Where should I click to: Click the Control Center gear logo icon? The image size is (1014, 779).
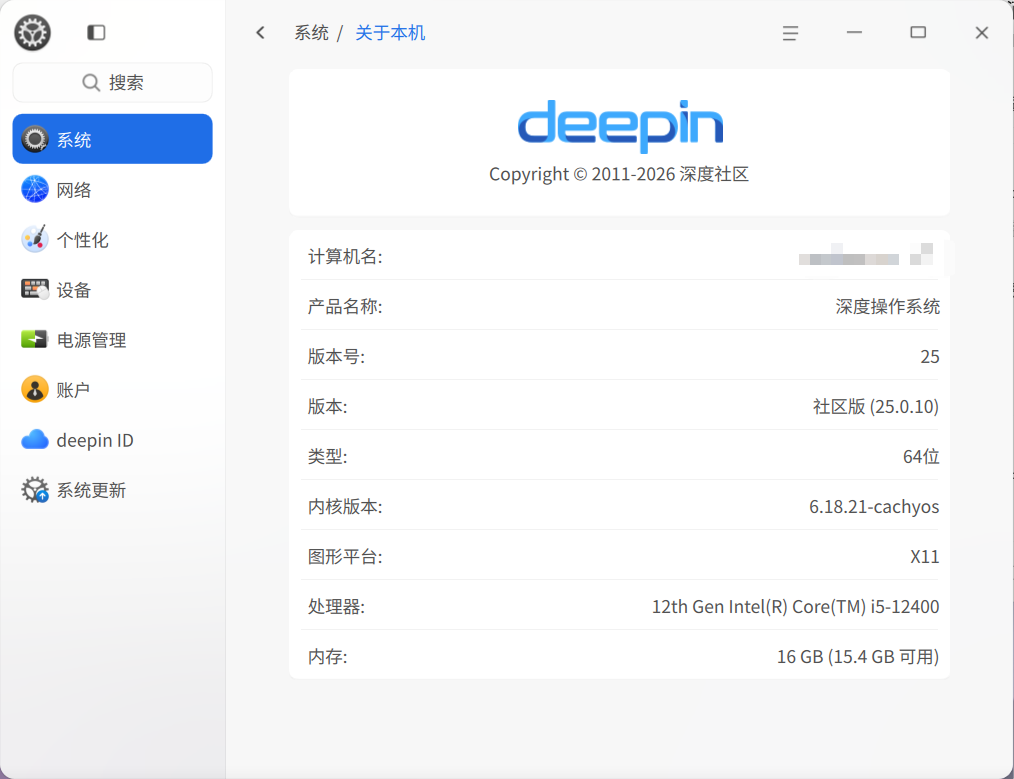[32, 33]
